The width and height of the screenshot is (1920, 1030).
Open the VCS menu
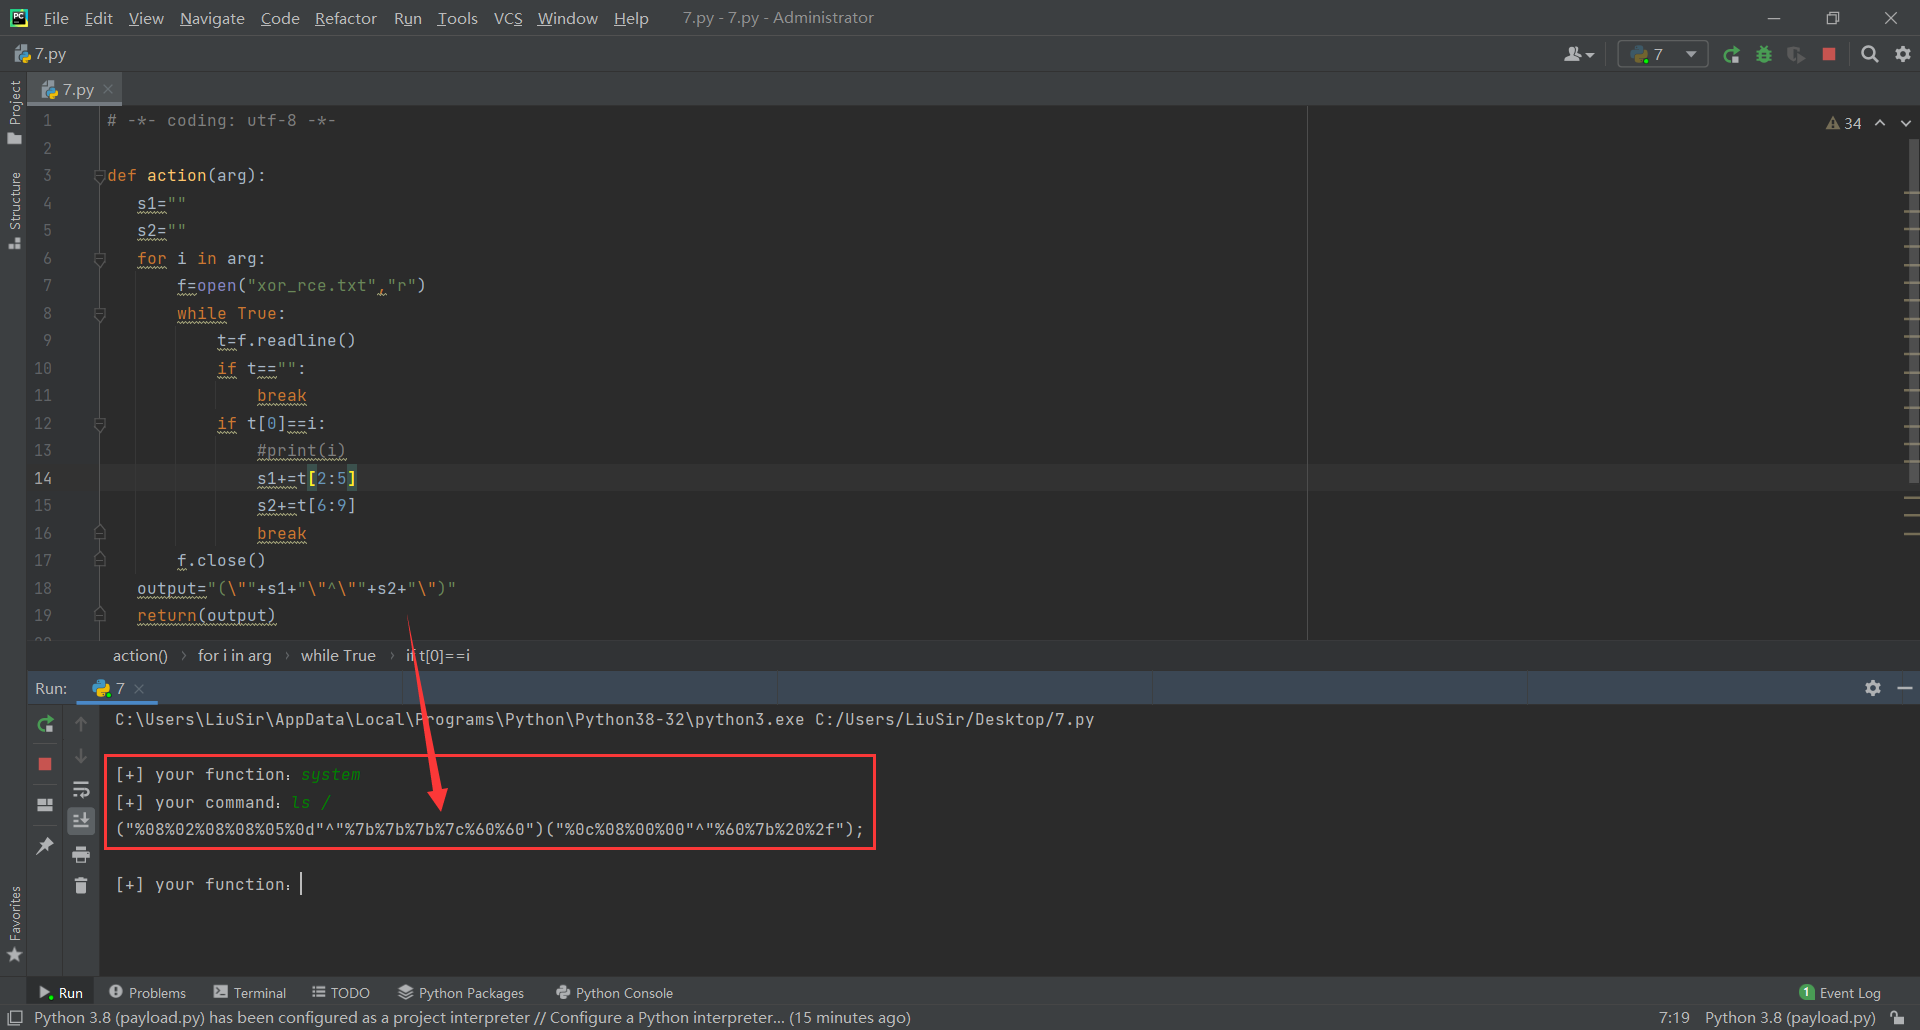(x=508, y=18)
